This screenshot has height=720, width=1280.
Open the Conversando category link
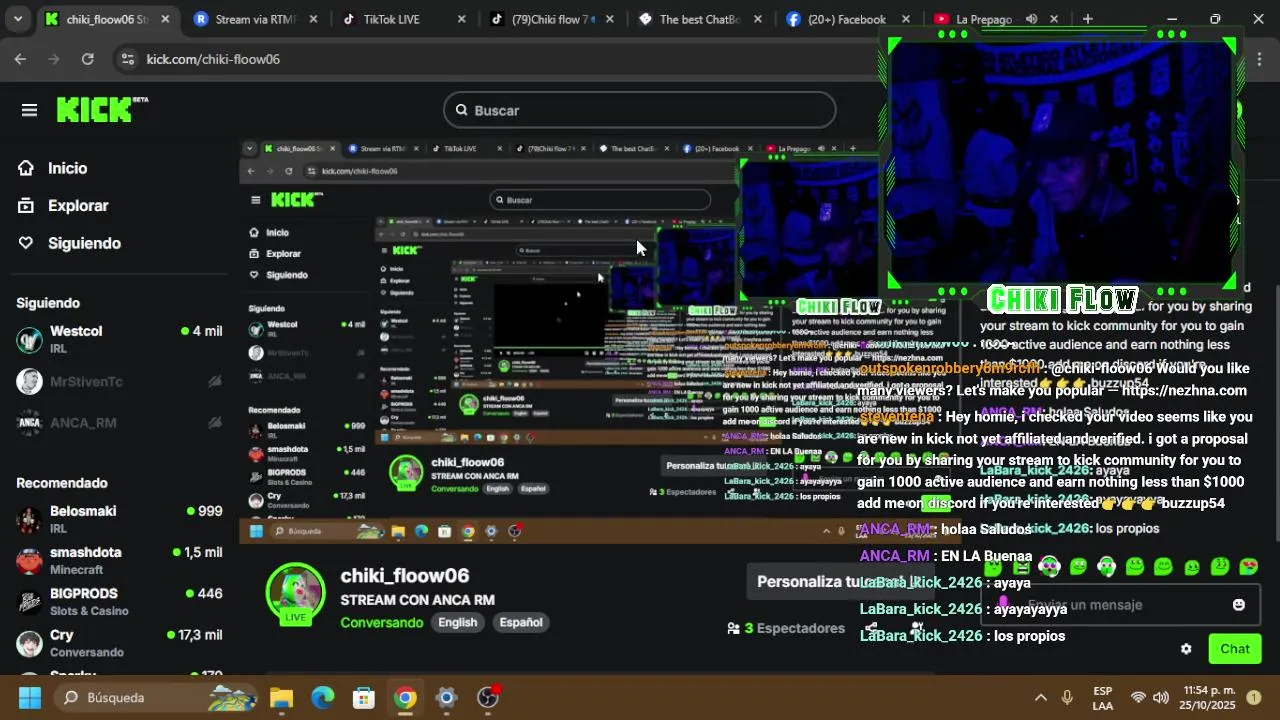coord(382,622)
